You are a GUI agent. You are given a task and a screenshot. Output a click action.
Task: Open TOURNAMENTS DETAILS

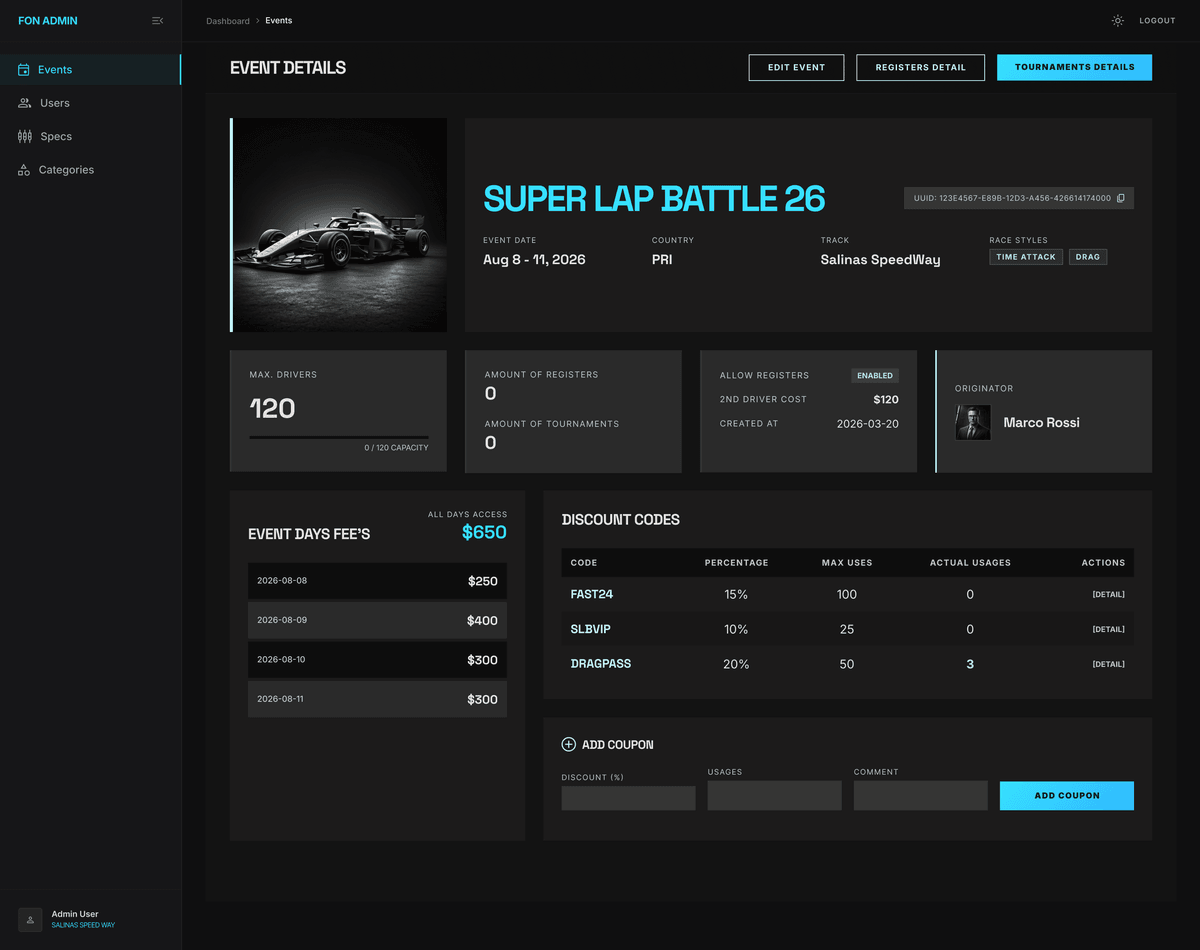click(x=1074, y=67)
